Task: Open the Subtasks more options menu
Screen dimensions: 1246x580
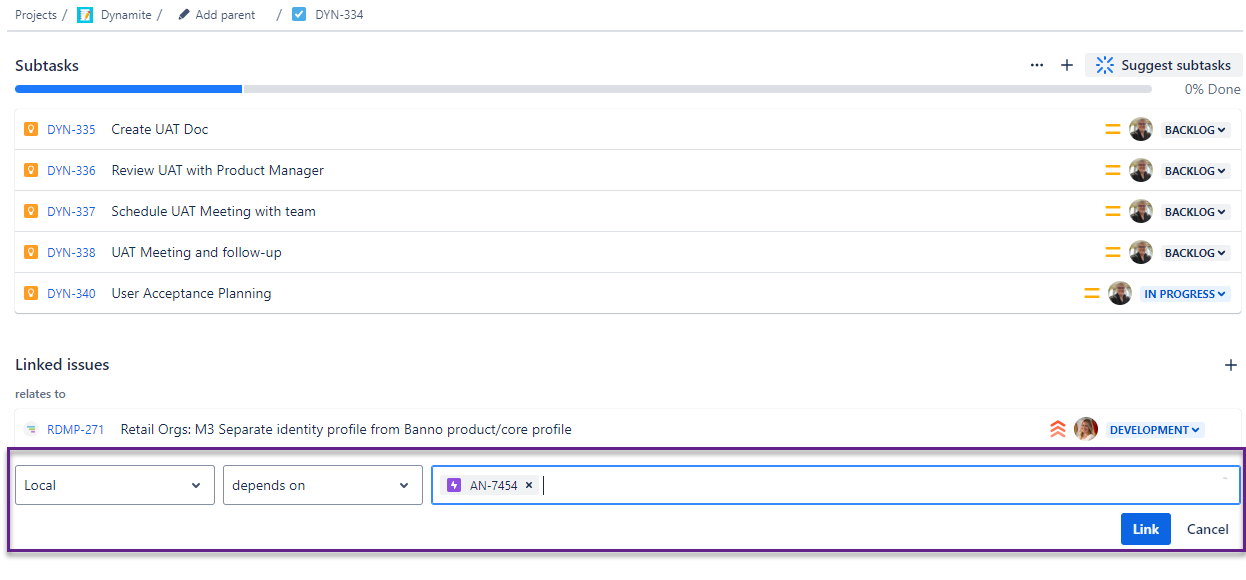Action: pyautogui.click(x=1036, y=64)
